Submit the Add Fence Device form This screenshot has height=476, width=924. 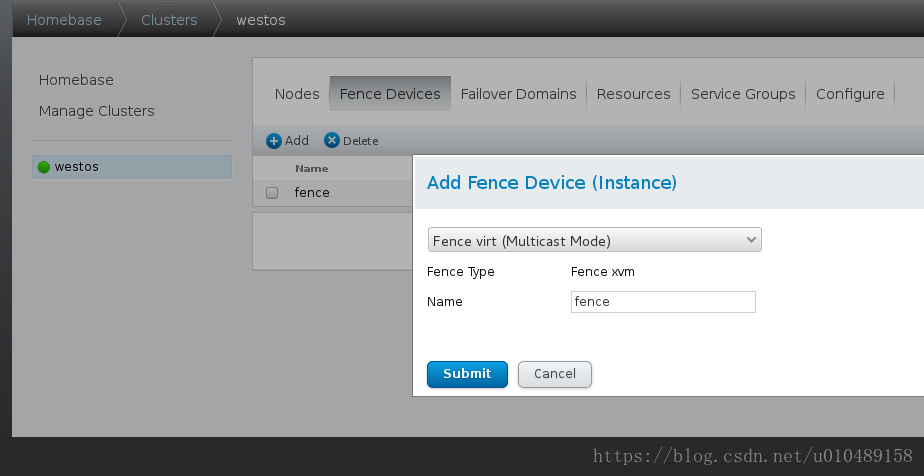(x=467, y=374)
